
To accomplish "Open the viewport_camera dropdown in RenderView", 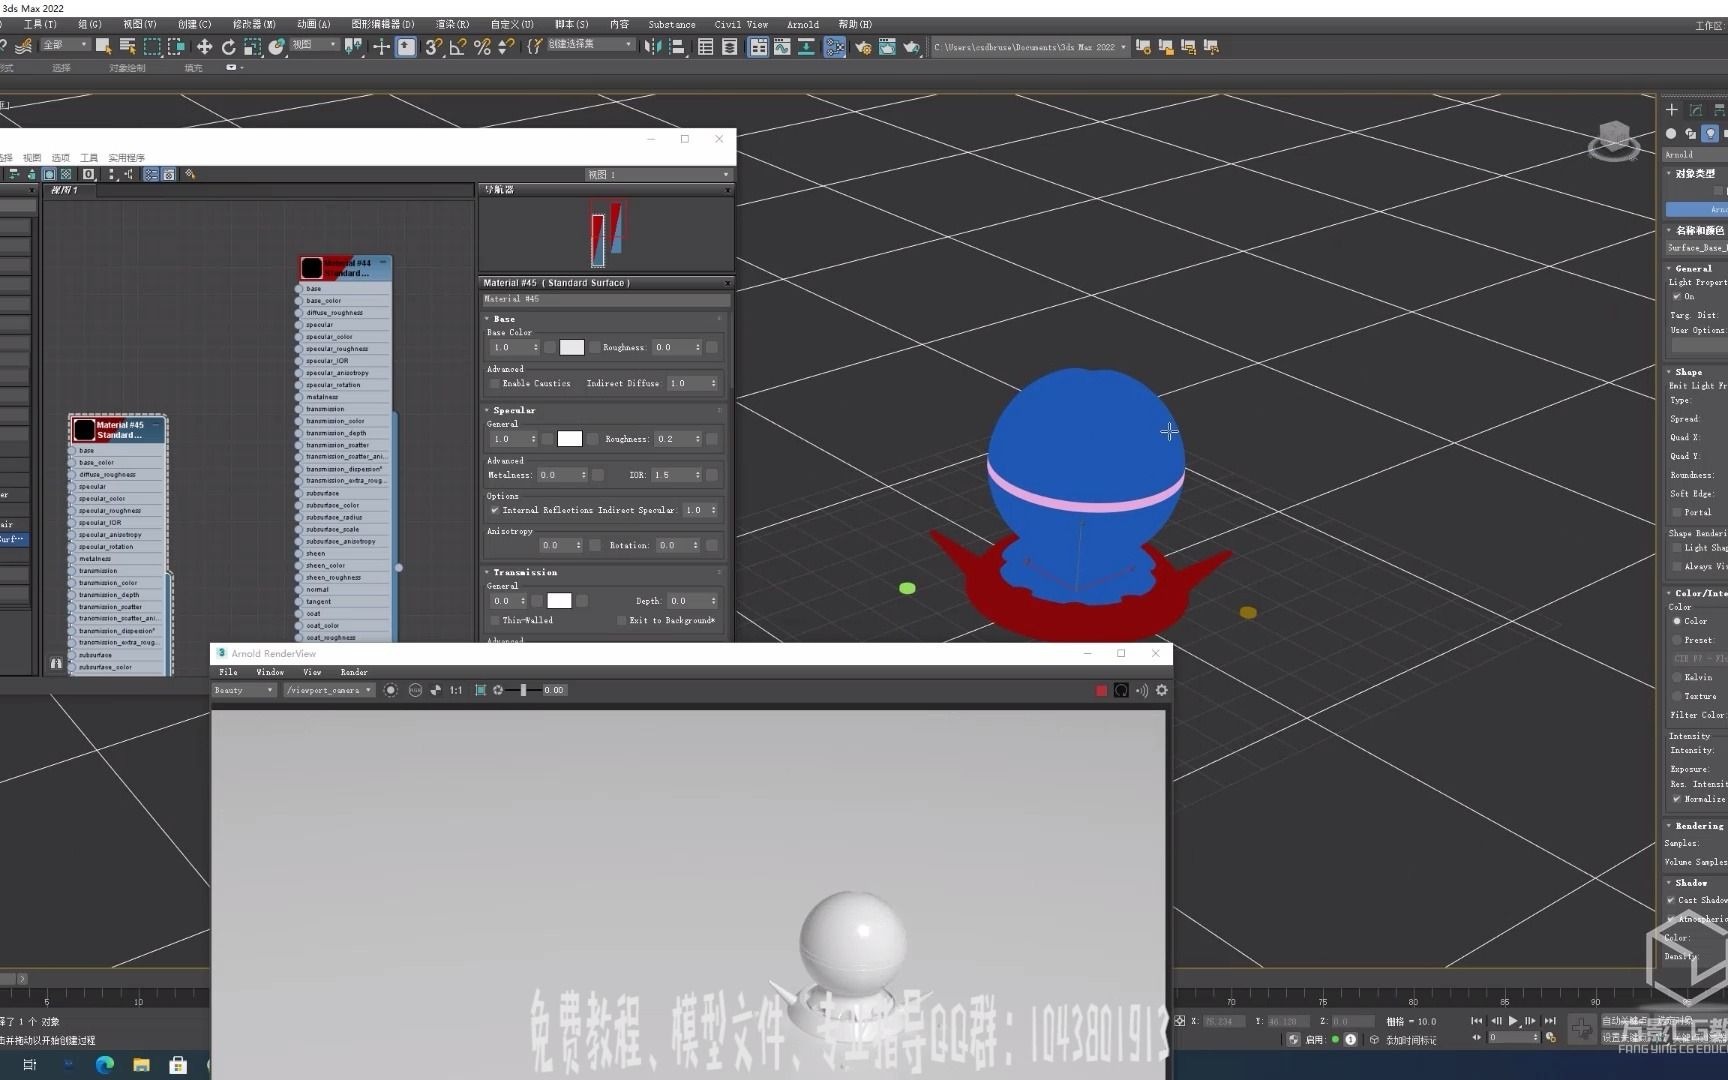I will (328, 690).
